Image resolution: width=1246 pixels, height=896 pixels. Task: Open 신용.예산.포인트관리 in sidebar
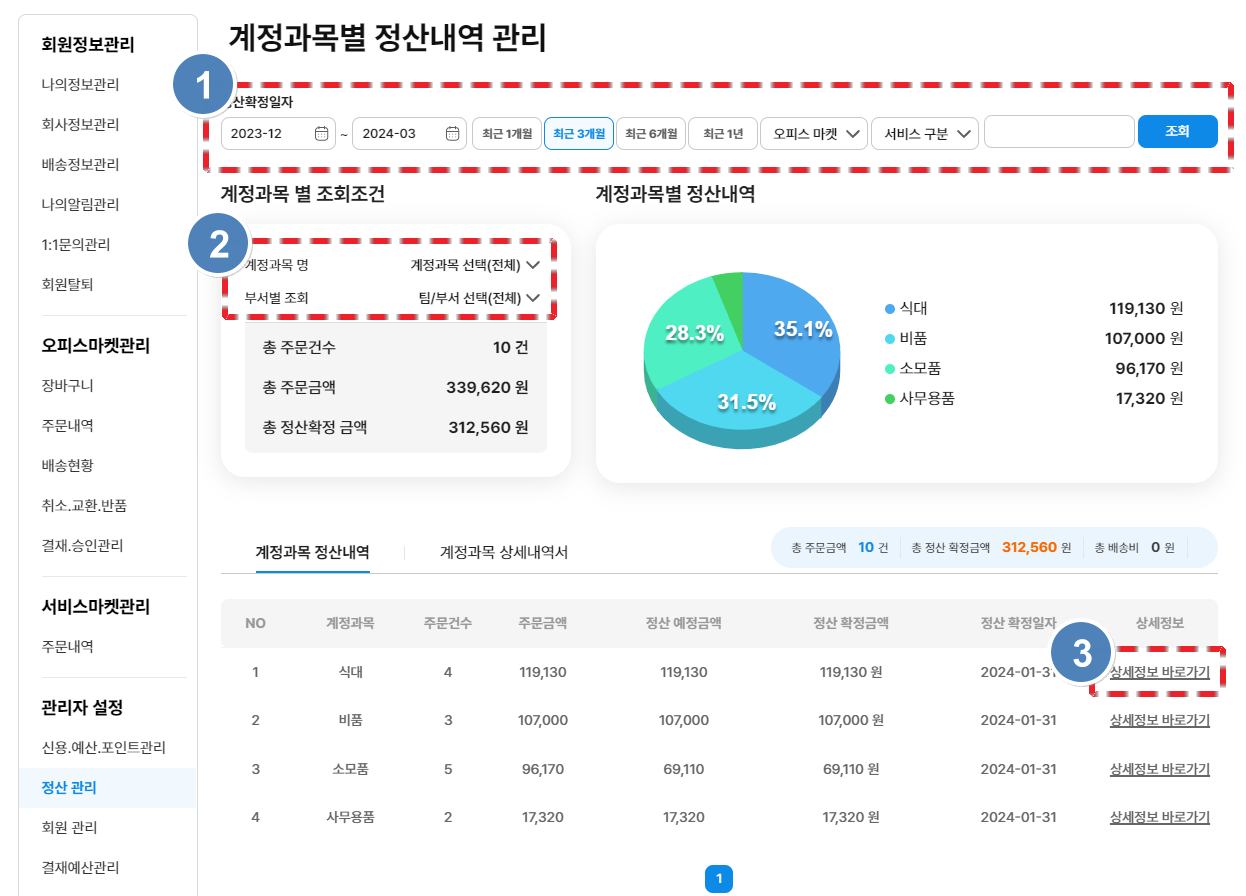[104, 747]
